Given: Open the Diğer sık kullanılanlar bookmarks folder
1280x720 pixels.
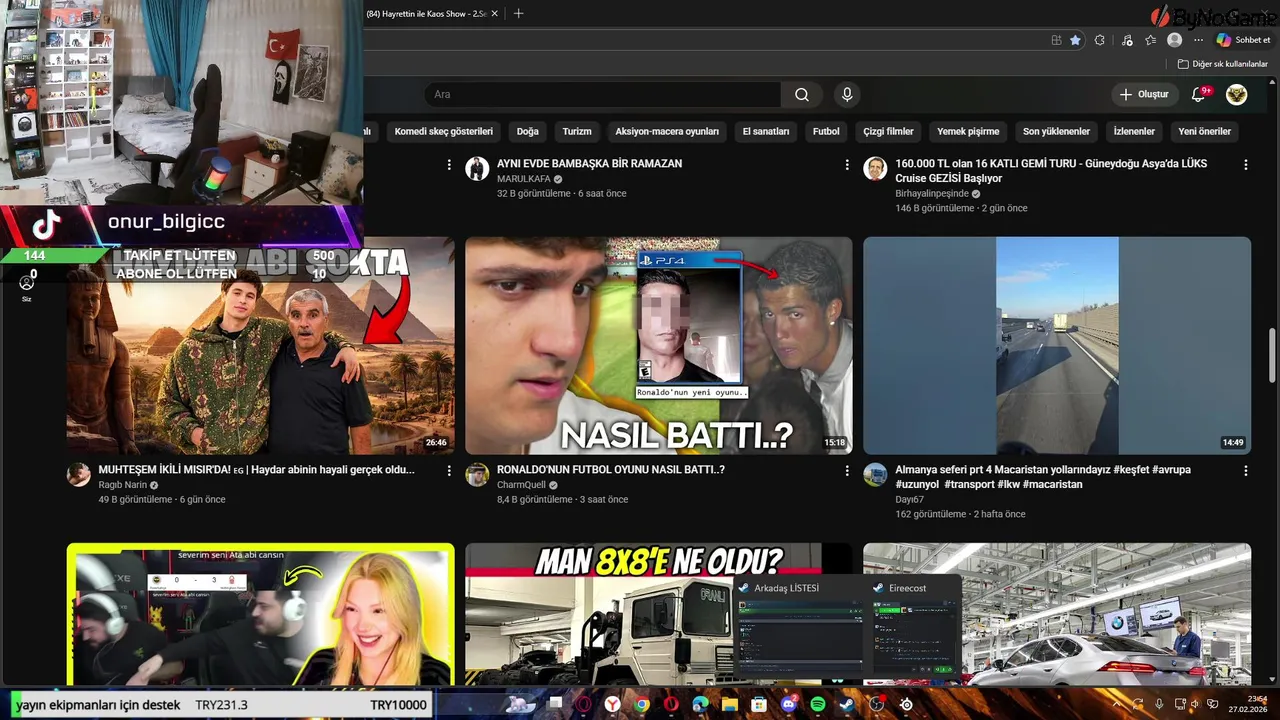Looking at the screenshot, I should (1222, 64).
